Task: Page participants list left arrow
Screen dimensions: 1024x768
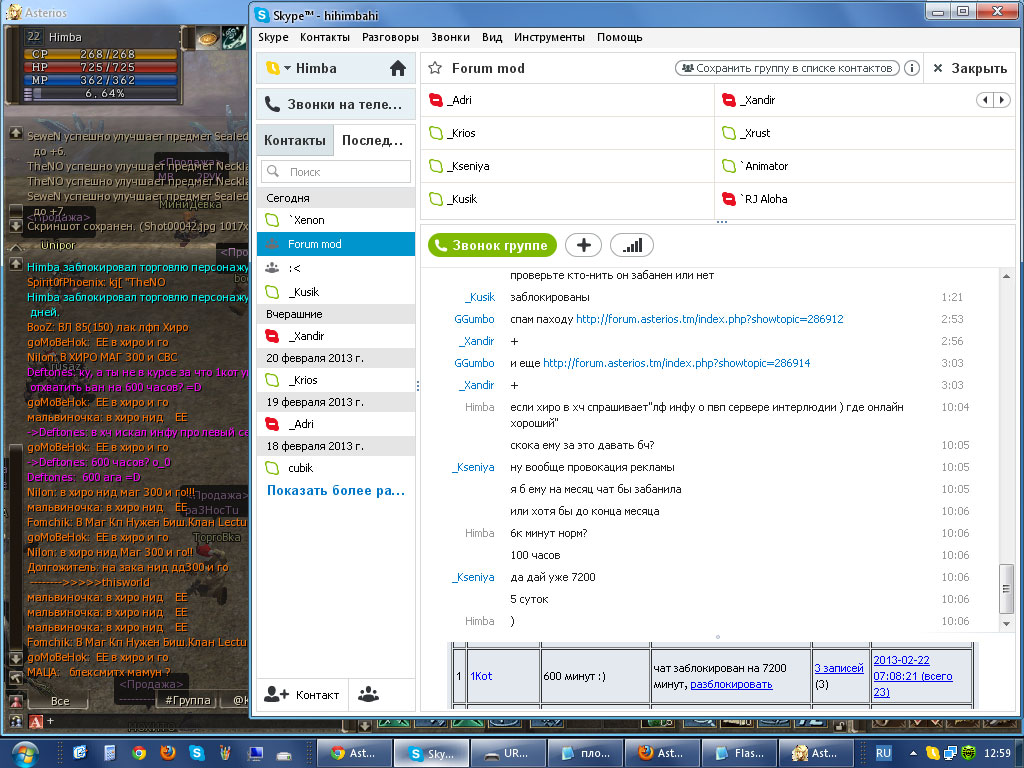Action: coord(984,100)
